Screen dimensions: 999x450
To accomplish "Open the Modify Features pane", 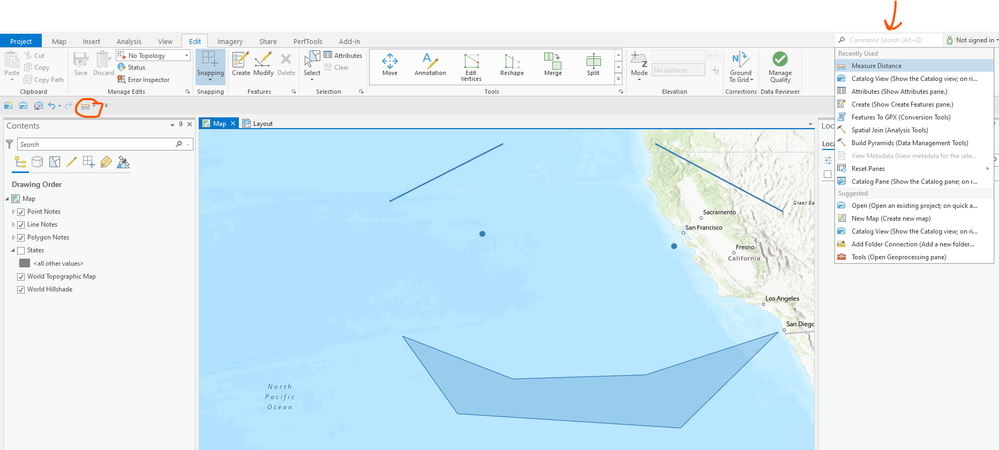I will coord(263,64).
